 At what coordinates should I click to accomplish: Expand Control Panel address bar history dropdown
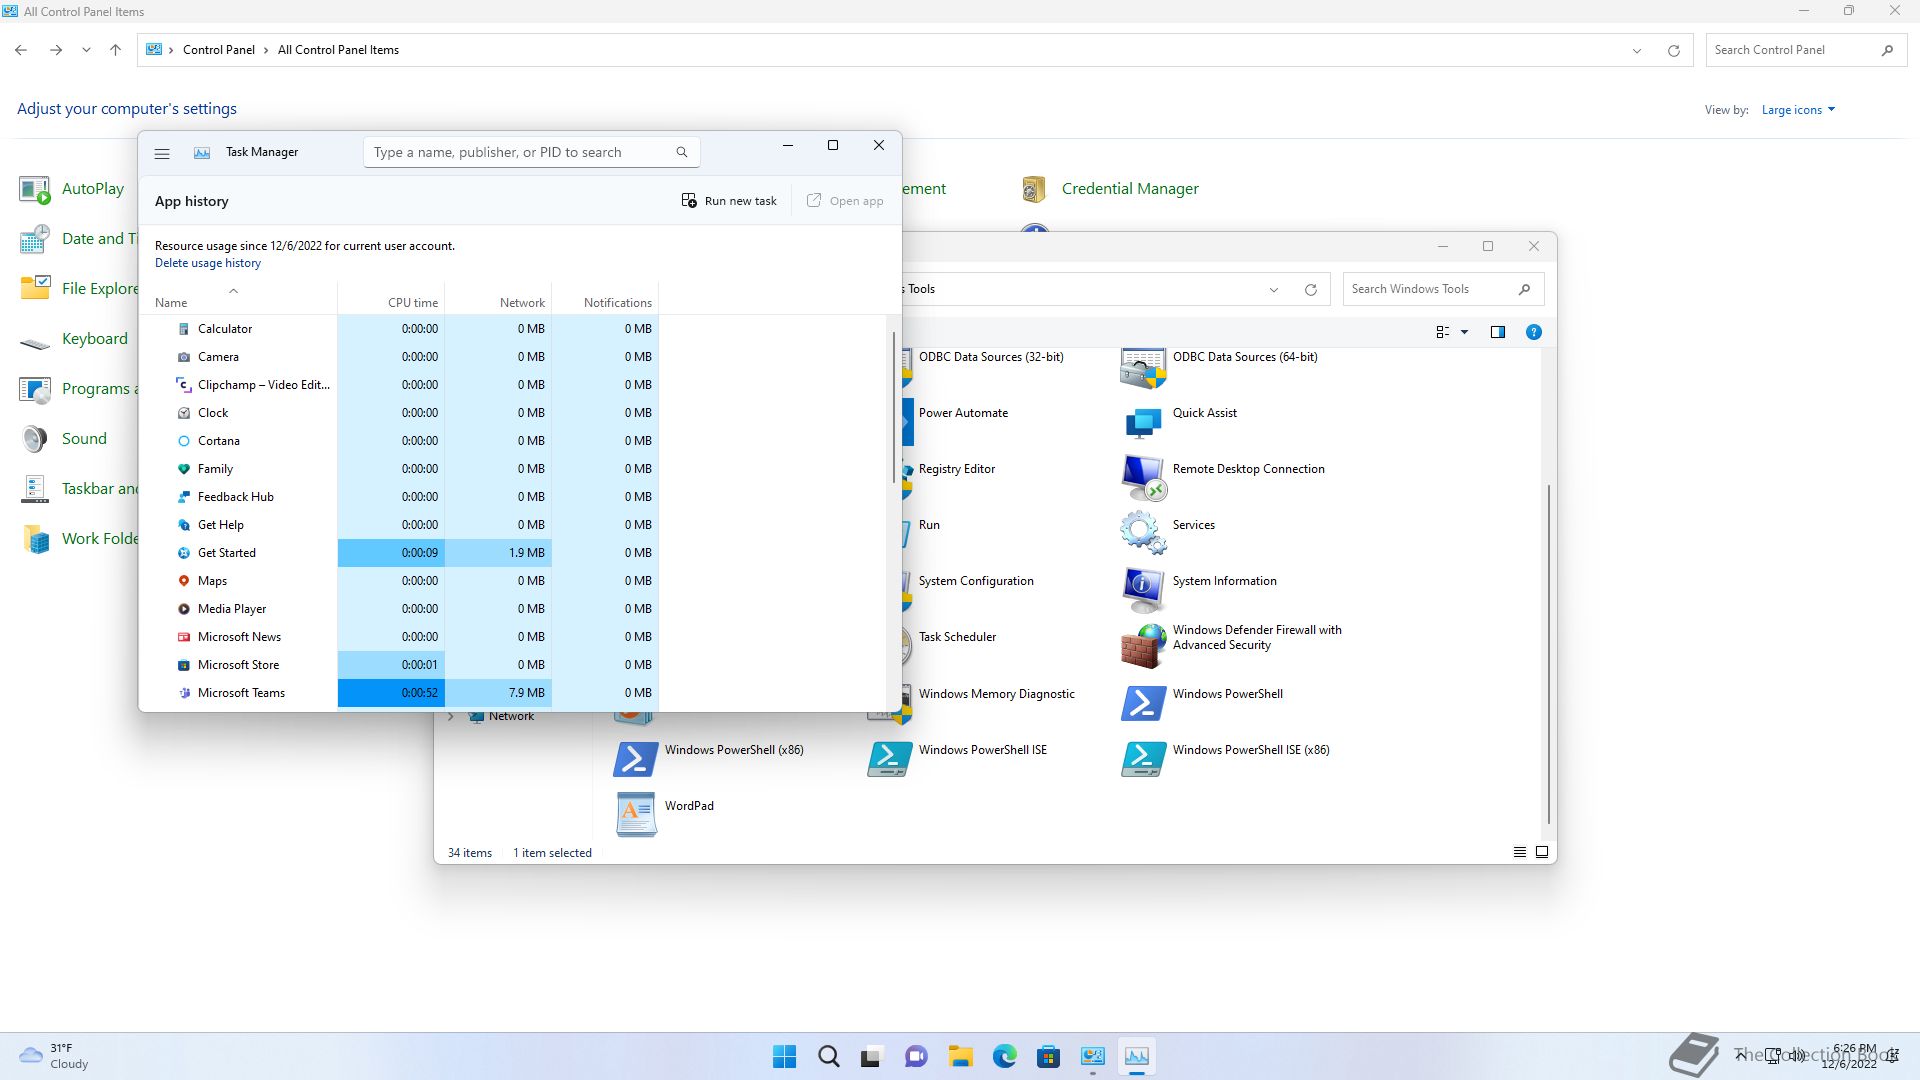pos(1636,51)
